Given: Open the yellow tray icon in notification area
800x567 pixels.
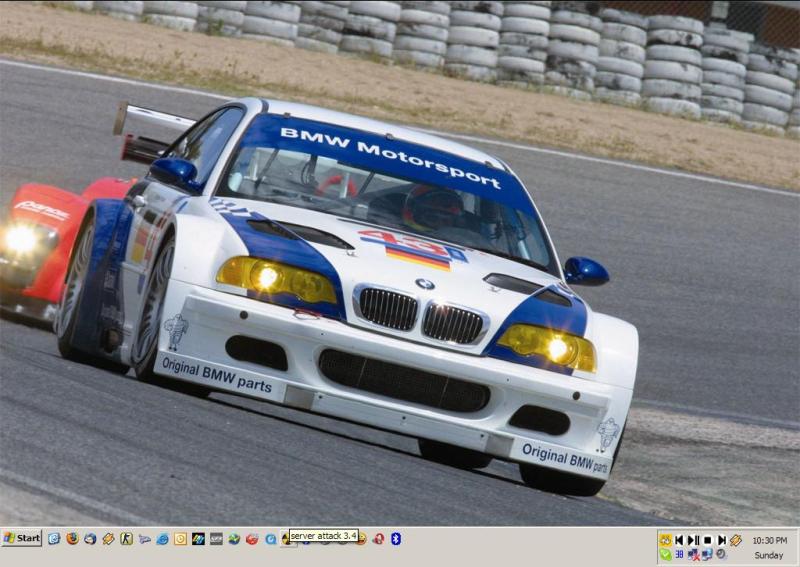Looking at the screenshot, I should [x=665, y=540].
